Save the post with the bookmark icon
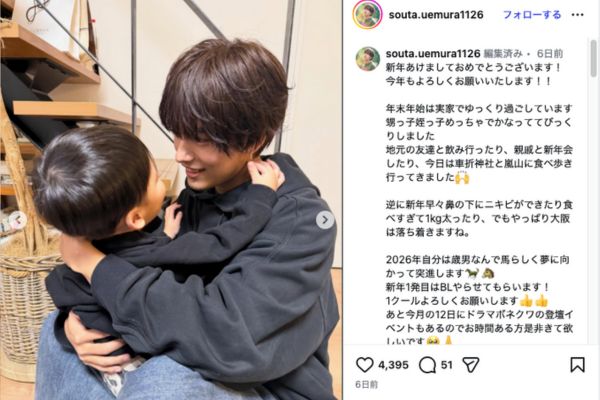600x400 pixels. 577,365
